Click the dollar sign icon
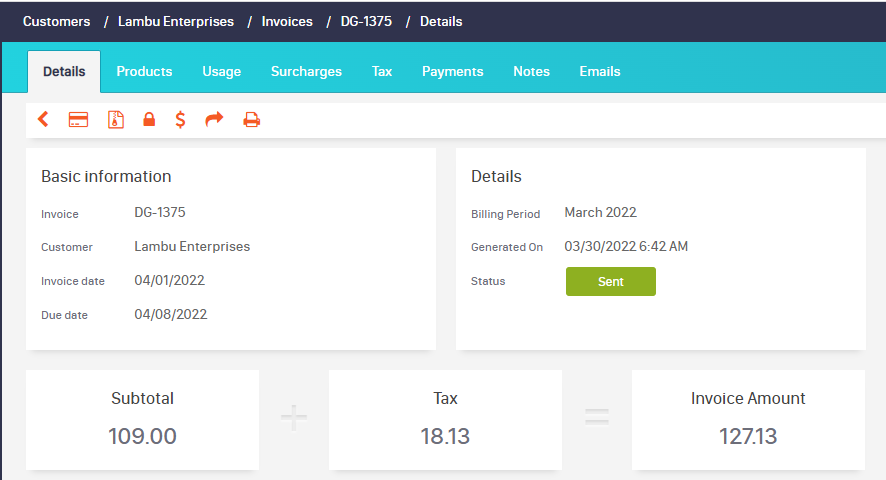886x480 pixels. pos(180,120)
